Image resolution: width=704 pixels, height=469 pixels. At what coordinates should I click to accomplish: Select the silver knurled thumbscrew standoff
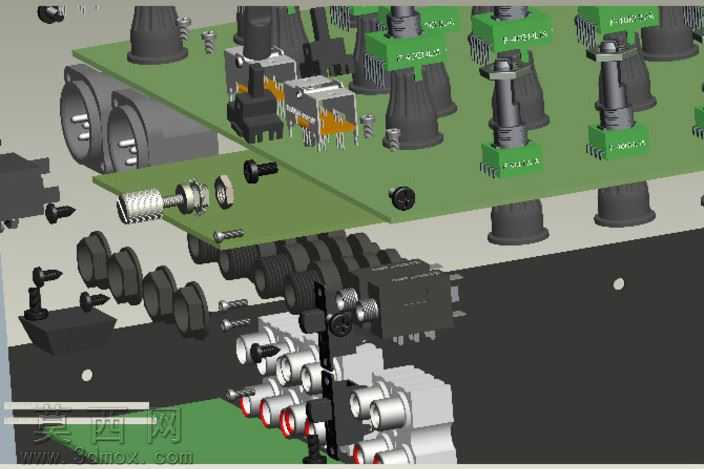coord(140,206)
